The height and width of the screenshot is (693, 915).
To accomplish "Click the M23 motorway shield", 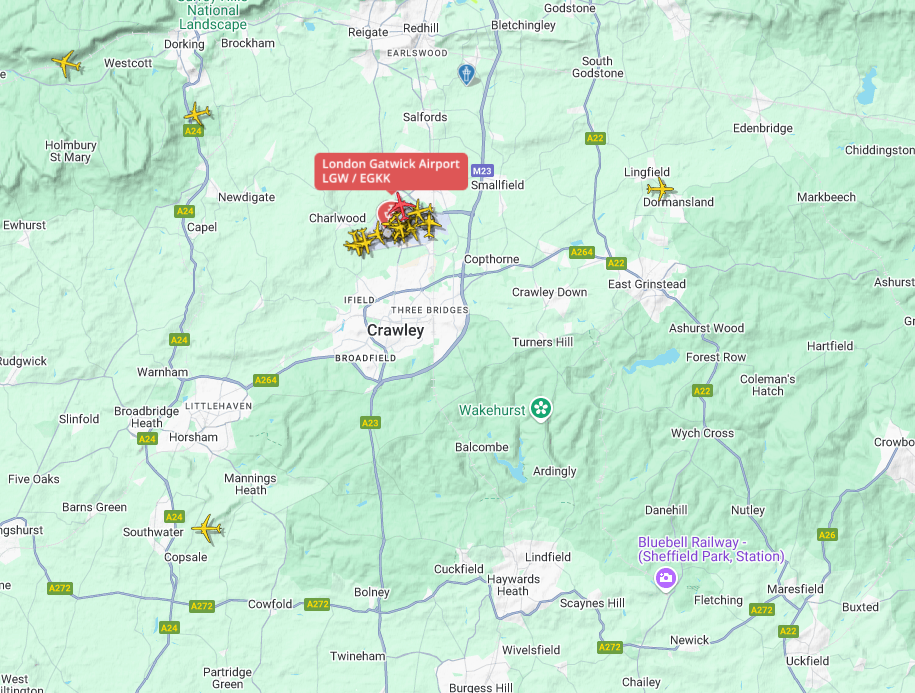I will click(482, 171).
